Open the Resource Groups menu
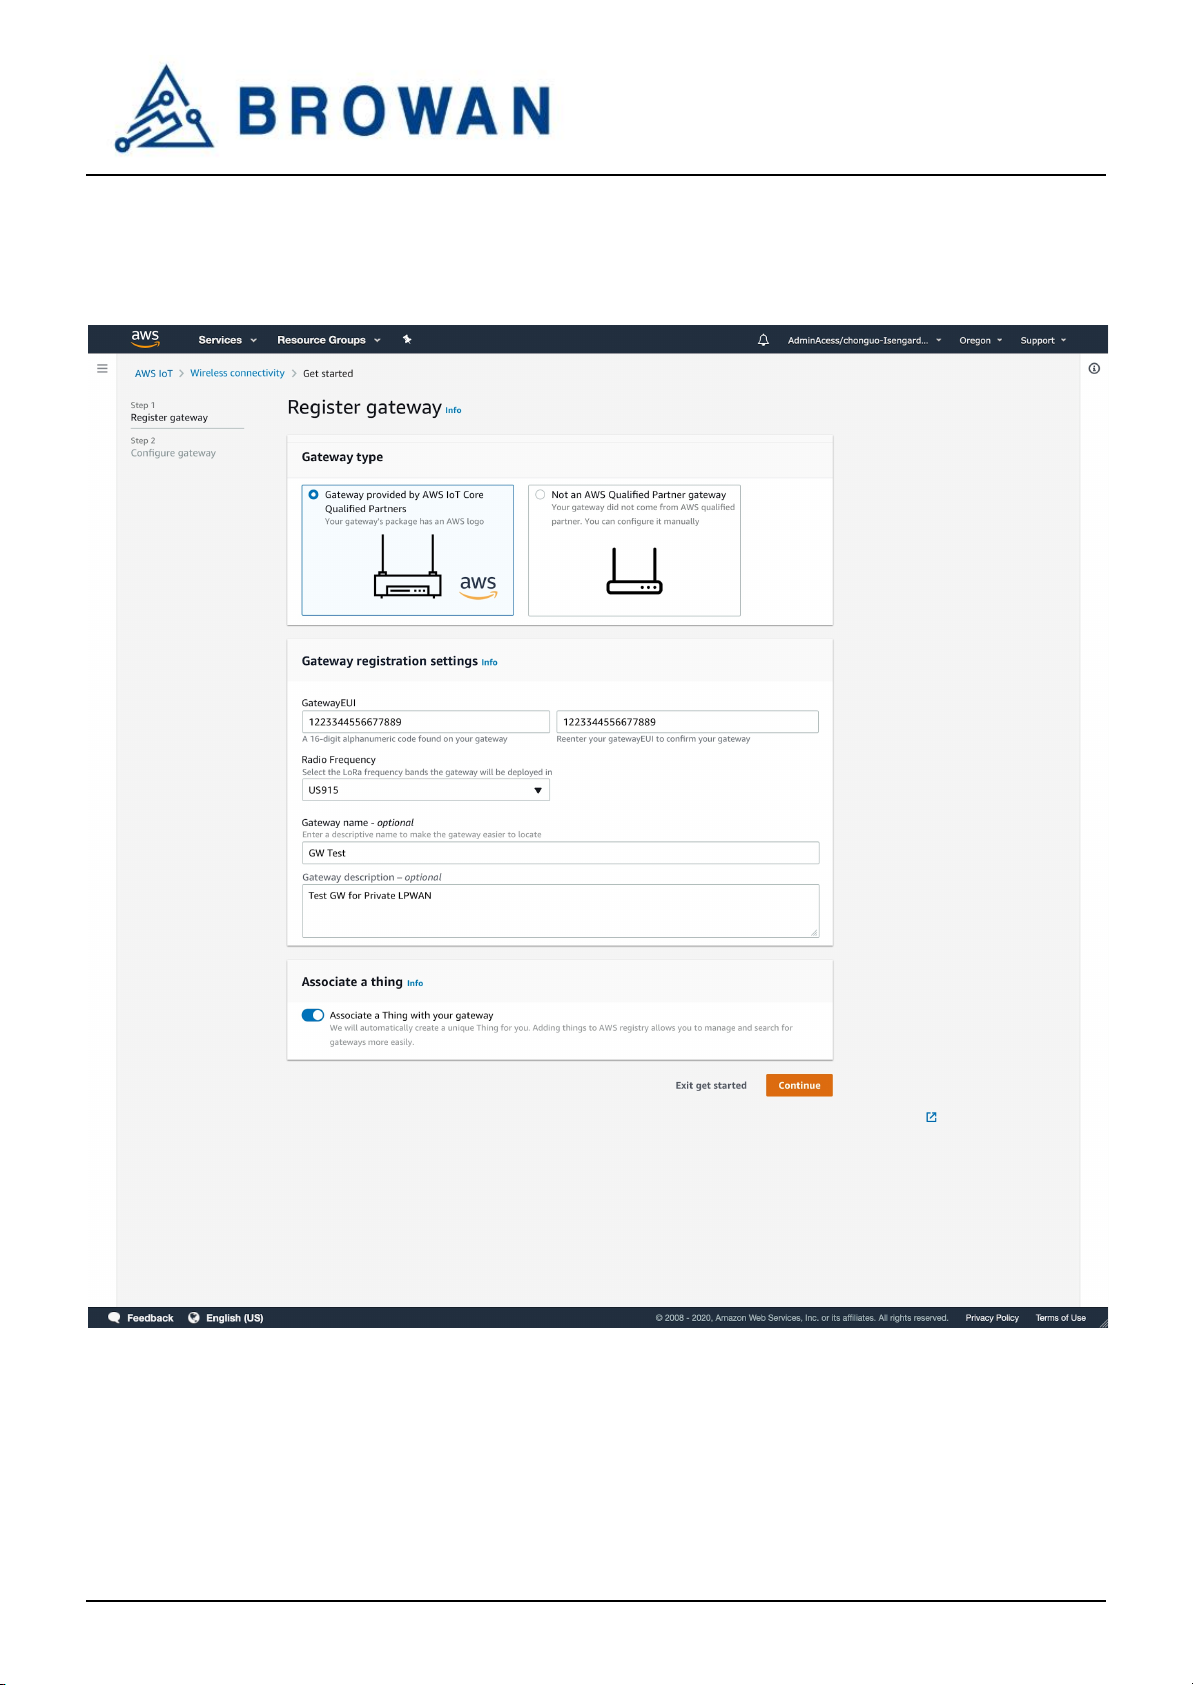 tap(329, 340)
